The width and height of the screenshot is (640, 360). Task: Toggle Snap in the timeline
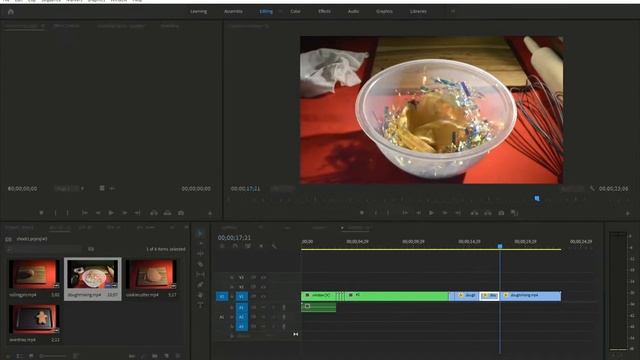(235, 246)
